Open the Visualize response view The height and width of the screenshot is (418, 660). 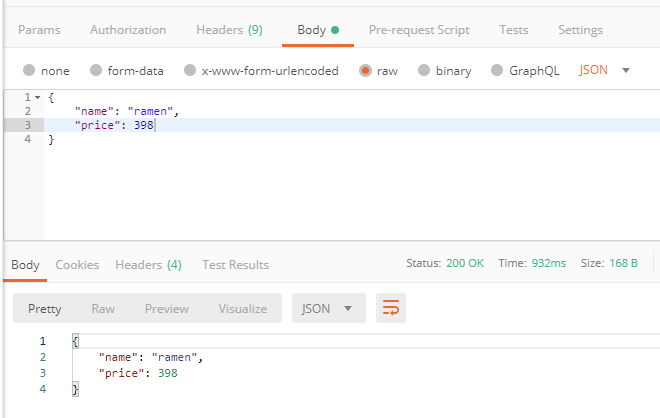click(x=242, y=309)
